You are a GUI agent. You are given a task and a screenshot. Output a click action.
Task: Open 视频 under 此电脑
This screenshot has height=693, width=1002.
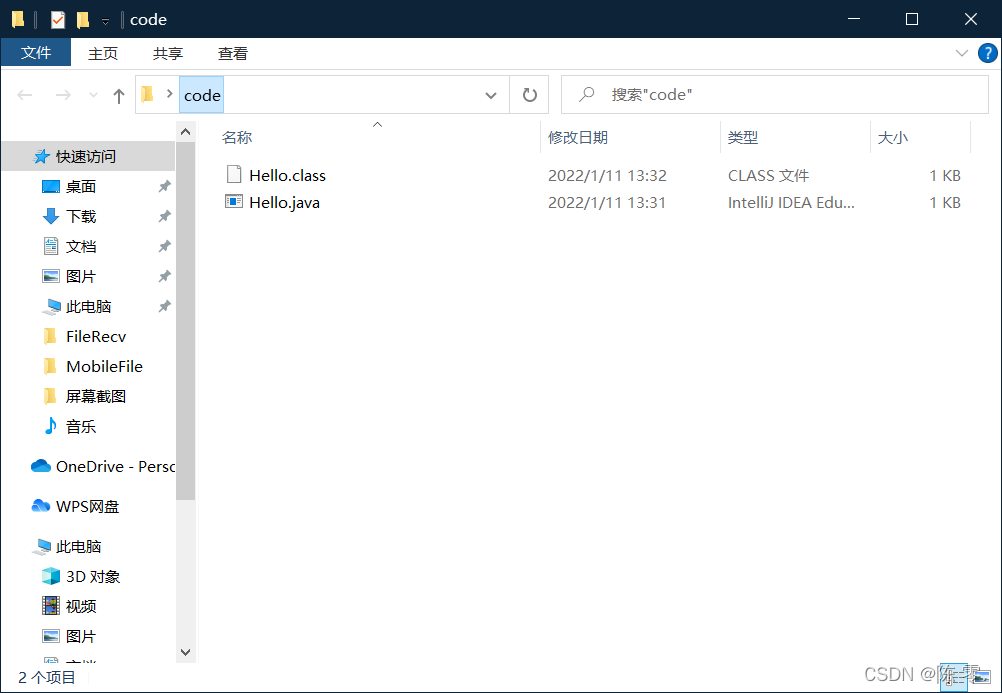pyautogui.click(x=81, y=606)
